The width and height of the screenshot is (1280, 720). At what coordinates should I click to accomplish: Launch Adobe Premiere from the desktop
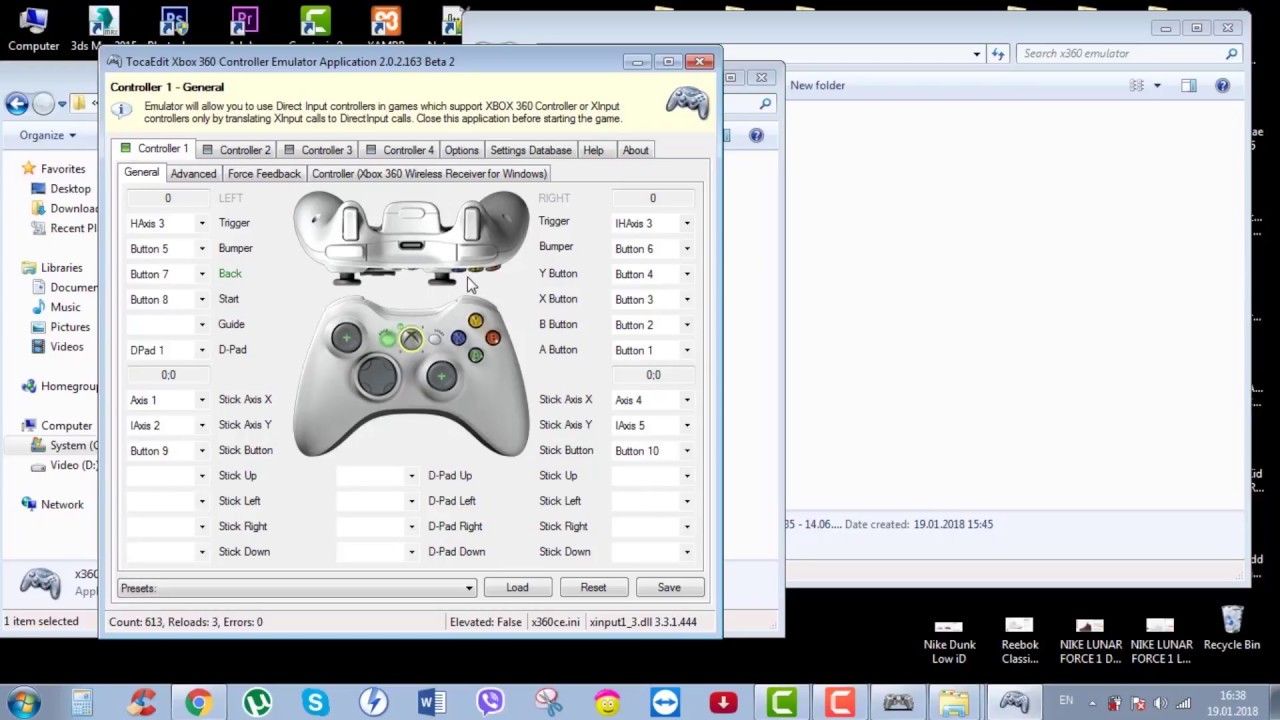click(x=244, y=28)
